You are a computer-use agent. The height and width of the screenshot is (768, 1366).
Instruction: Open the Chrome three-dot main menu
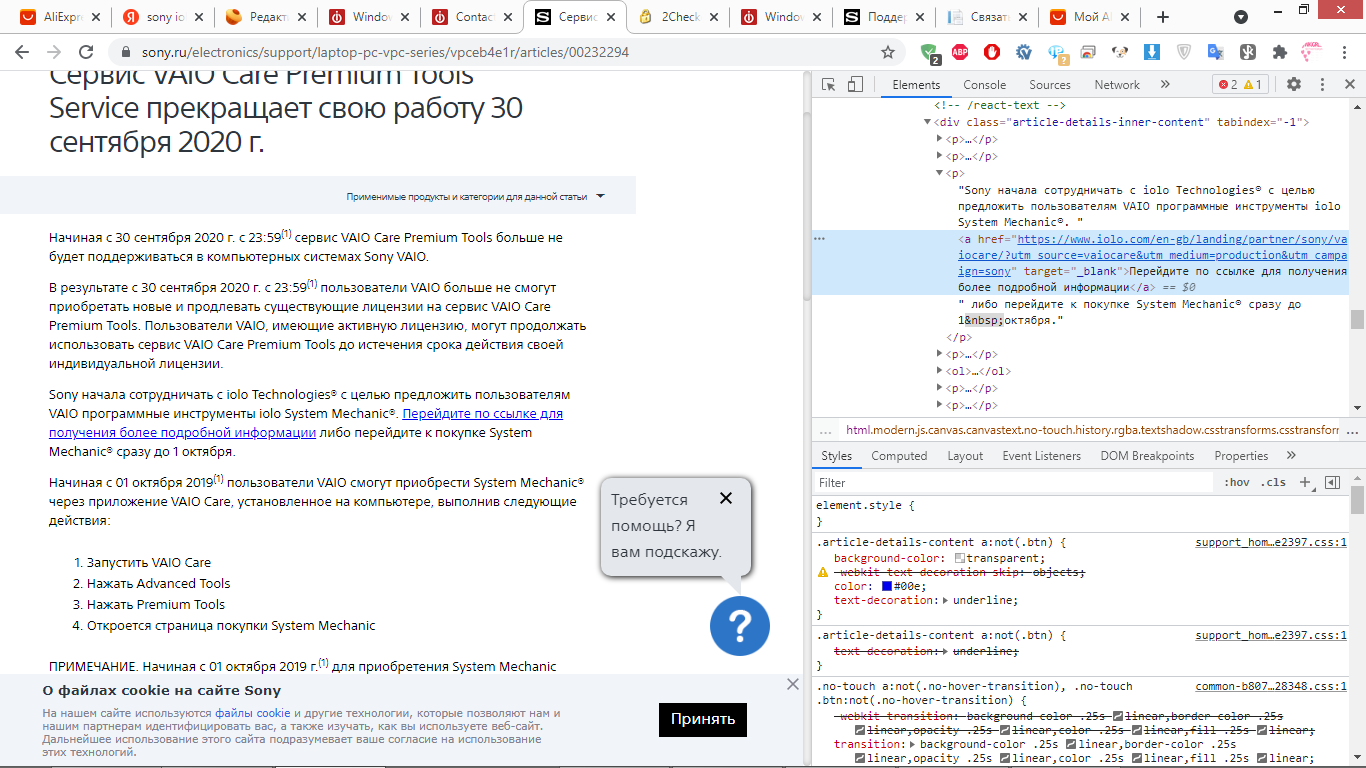(1344, 52)
